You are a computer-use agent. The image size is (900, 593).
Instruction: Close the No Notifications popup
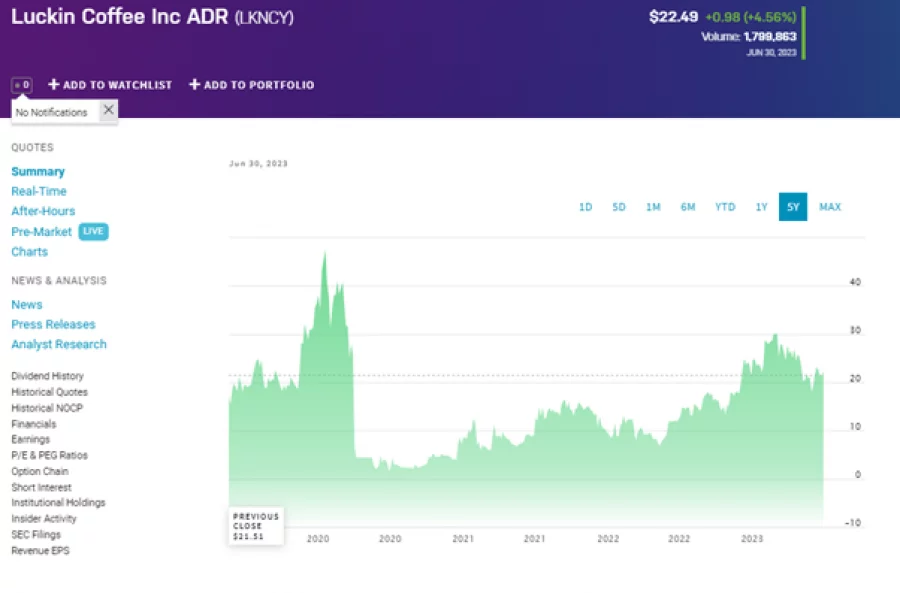pos(108,110)
